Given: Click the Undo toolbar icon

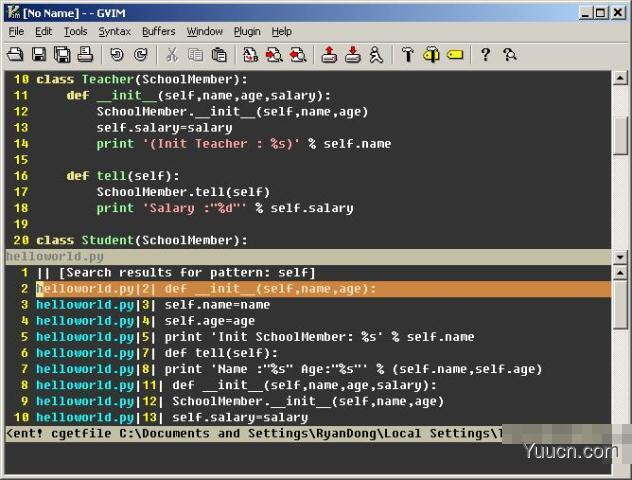Looking at the screenshot, I should coord(117,54).
